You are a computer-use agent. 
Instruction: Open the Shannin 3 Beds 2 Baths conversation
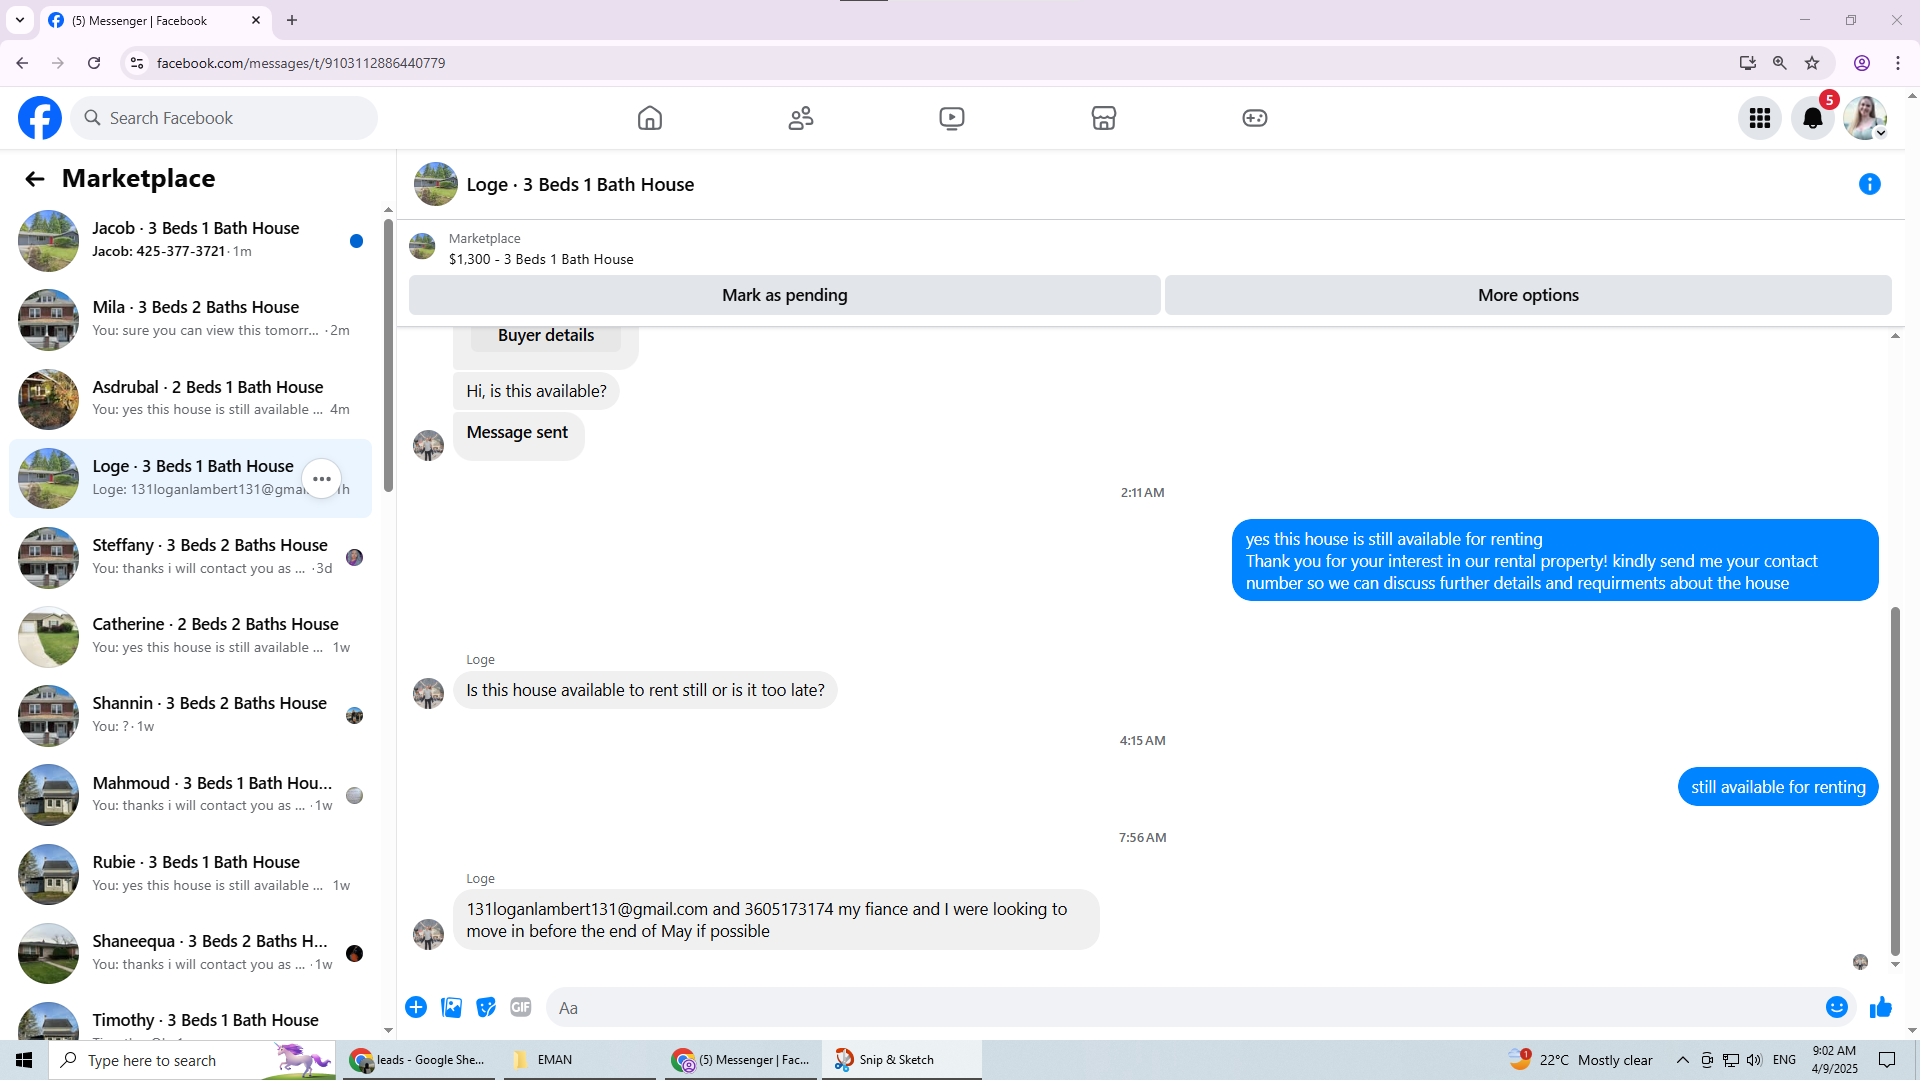tap(190, 716)
